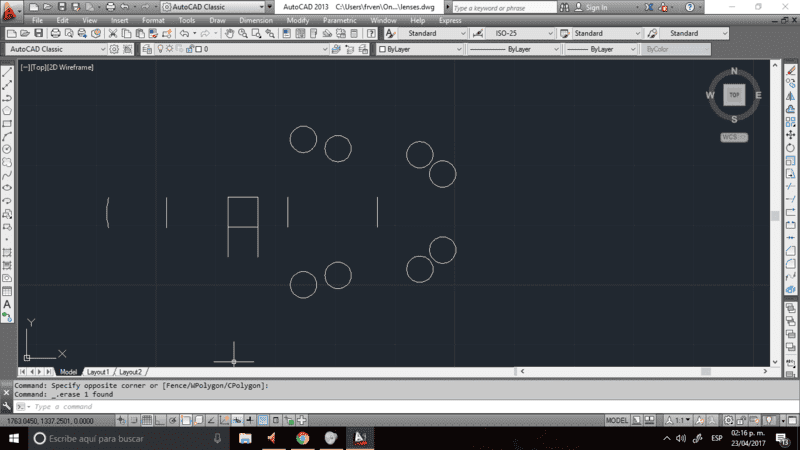The width and height of the screenshot is (800, 450).
Task: Click the WCS button below the ViewCube
Action: tap(734, 137)
